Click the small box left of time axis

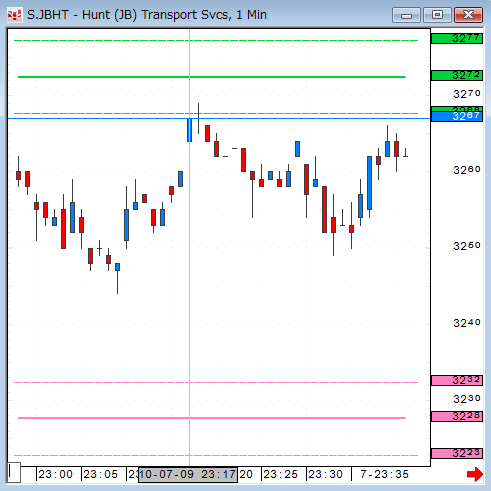click(x=14, y=472)
